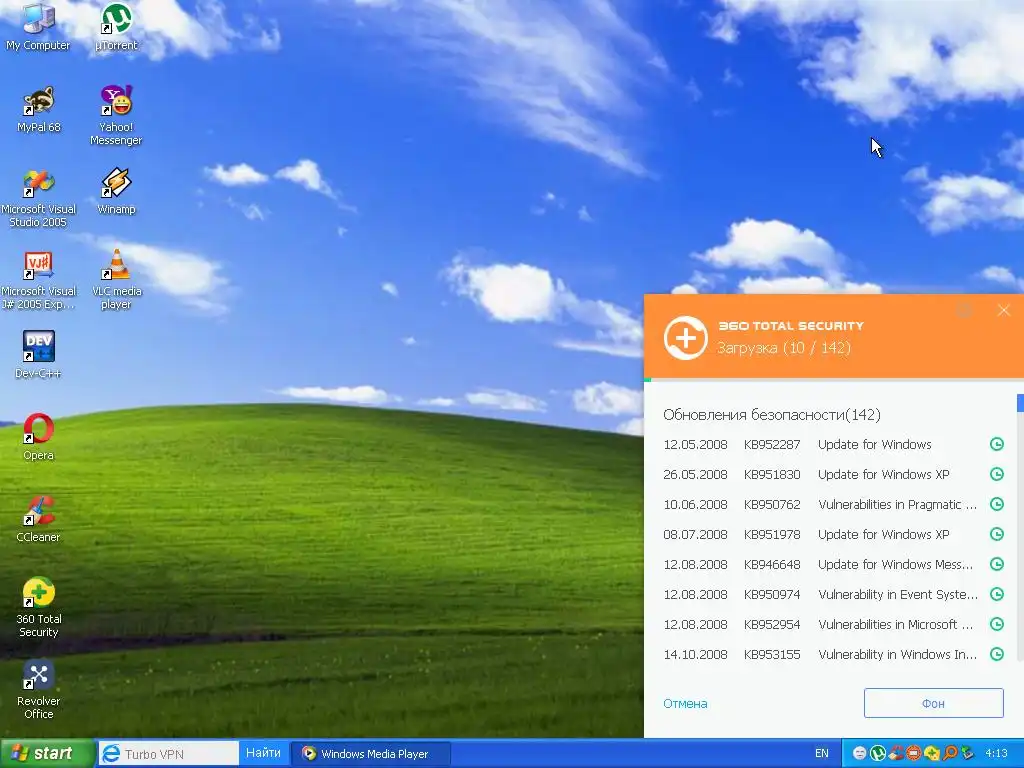Screen dimensions: 1024x768
Task: Click the KB950762 identifier text
Action: coord(772,504)
